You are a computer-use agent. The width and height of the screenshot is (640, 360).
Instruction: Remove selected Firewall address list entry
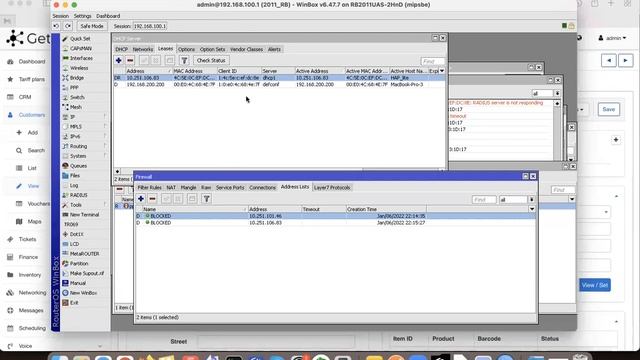pos(152,199)
